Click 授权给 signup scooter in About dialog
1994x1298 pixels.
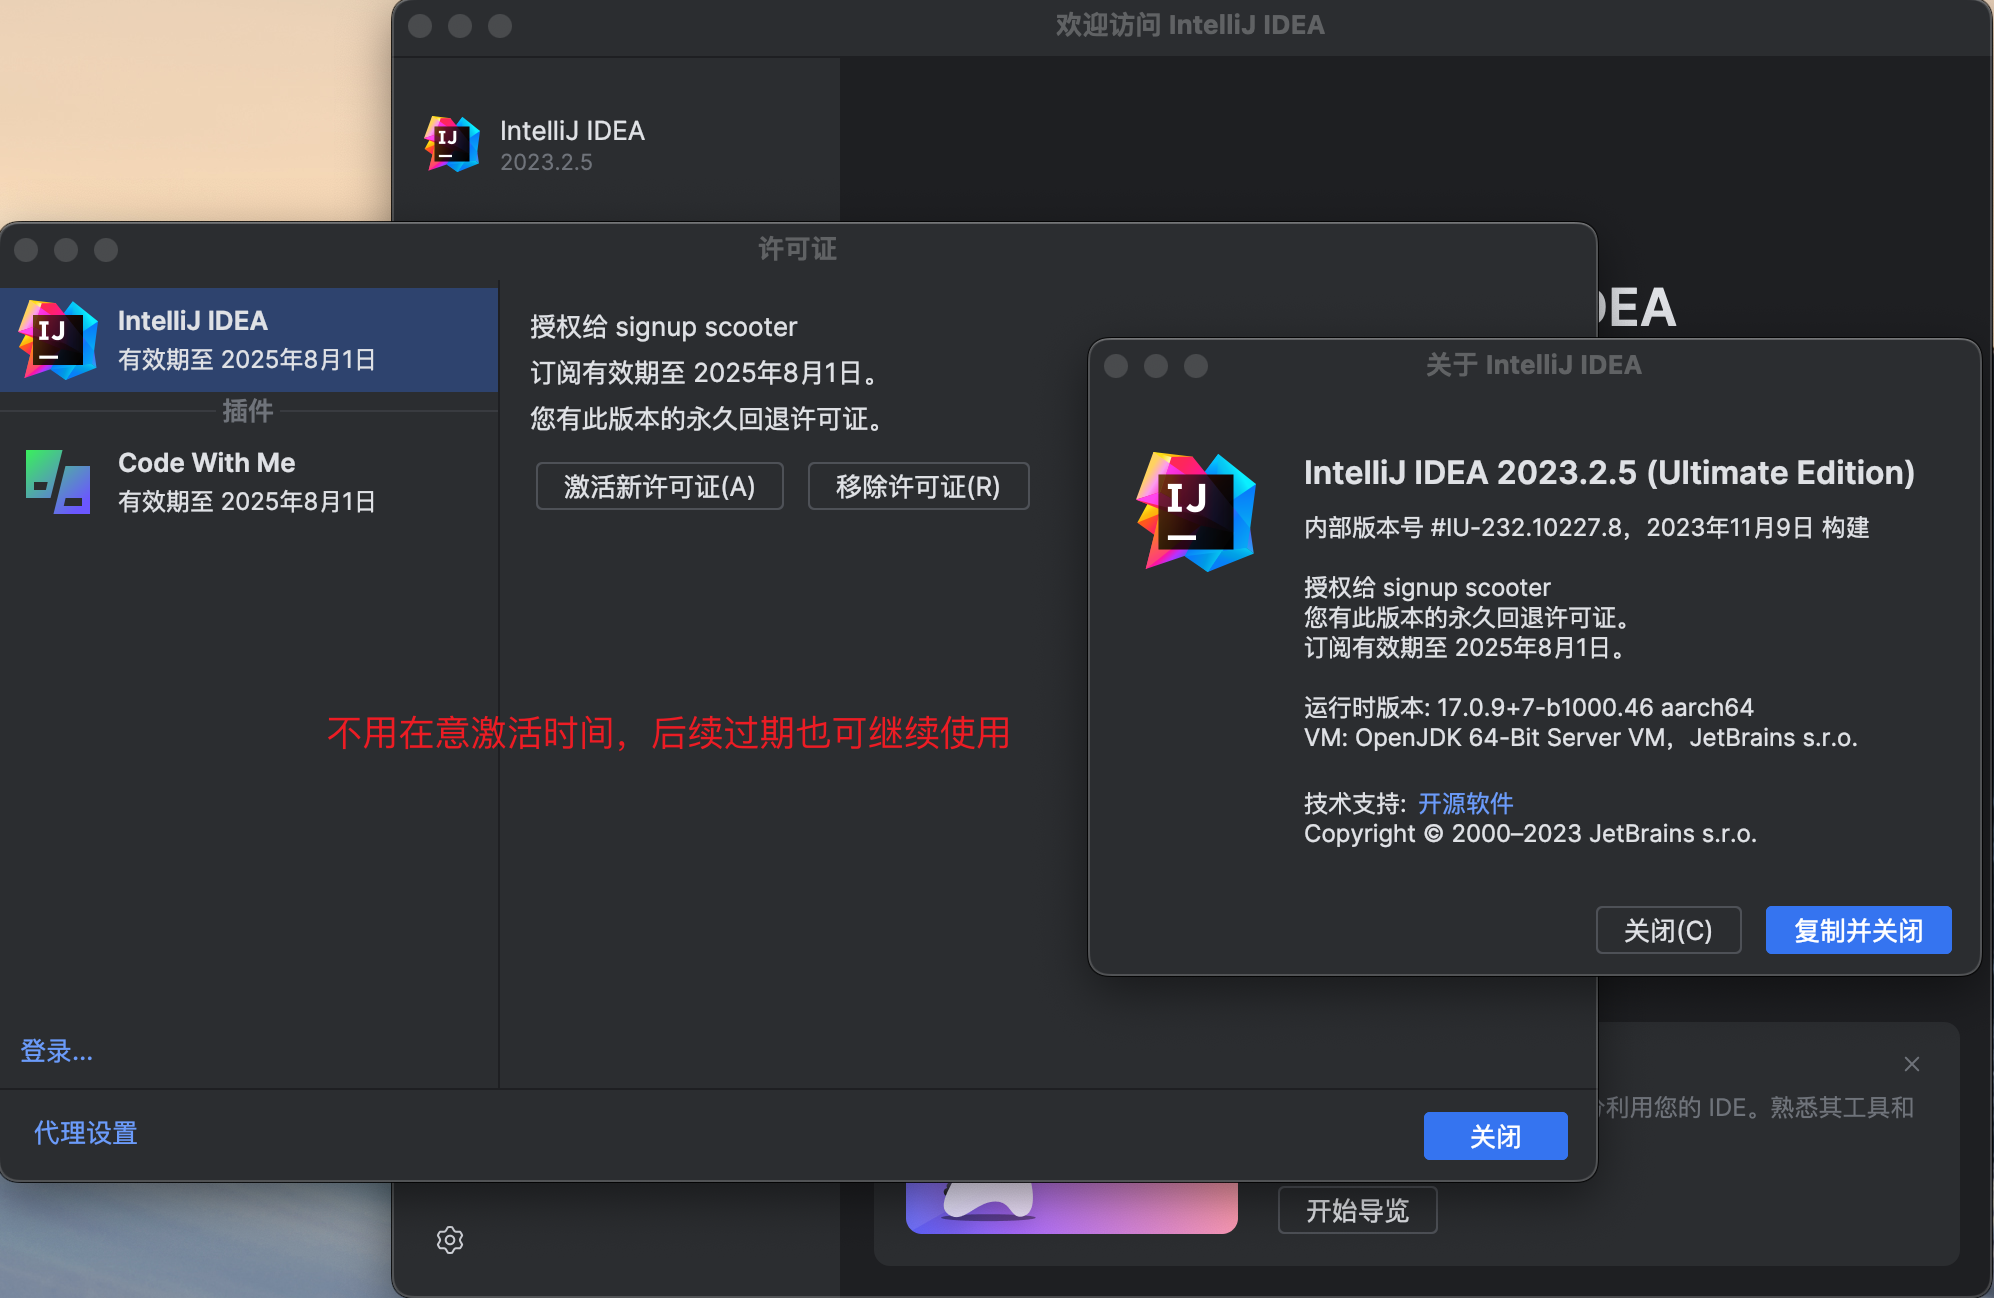pyautogui.click(x=1427, y=587)
